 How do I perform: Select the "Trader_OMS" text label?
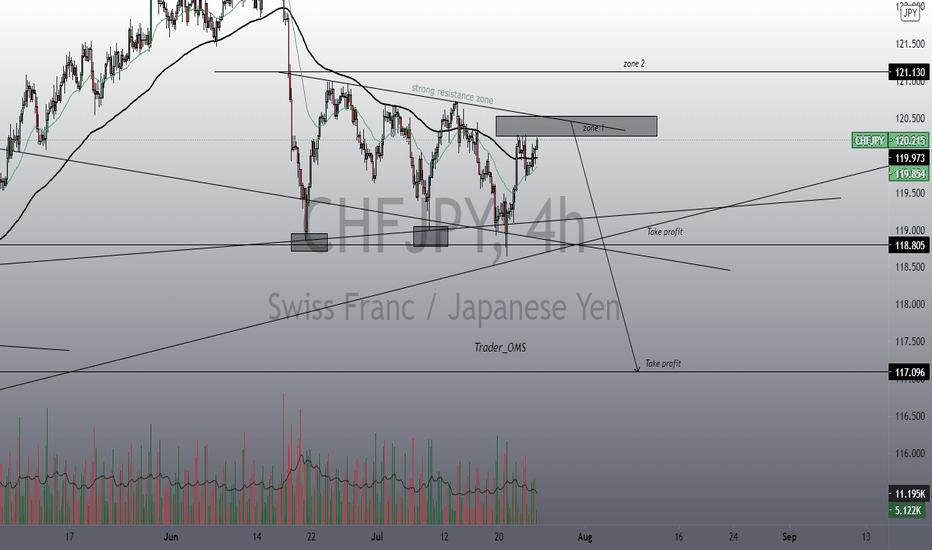click(500, 347)
